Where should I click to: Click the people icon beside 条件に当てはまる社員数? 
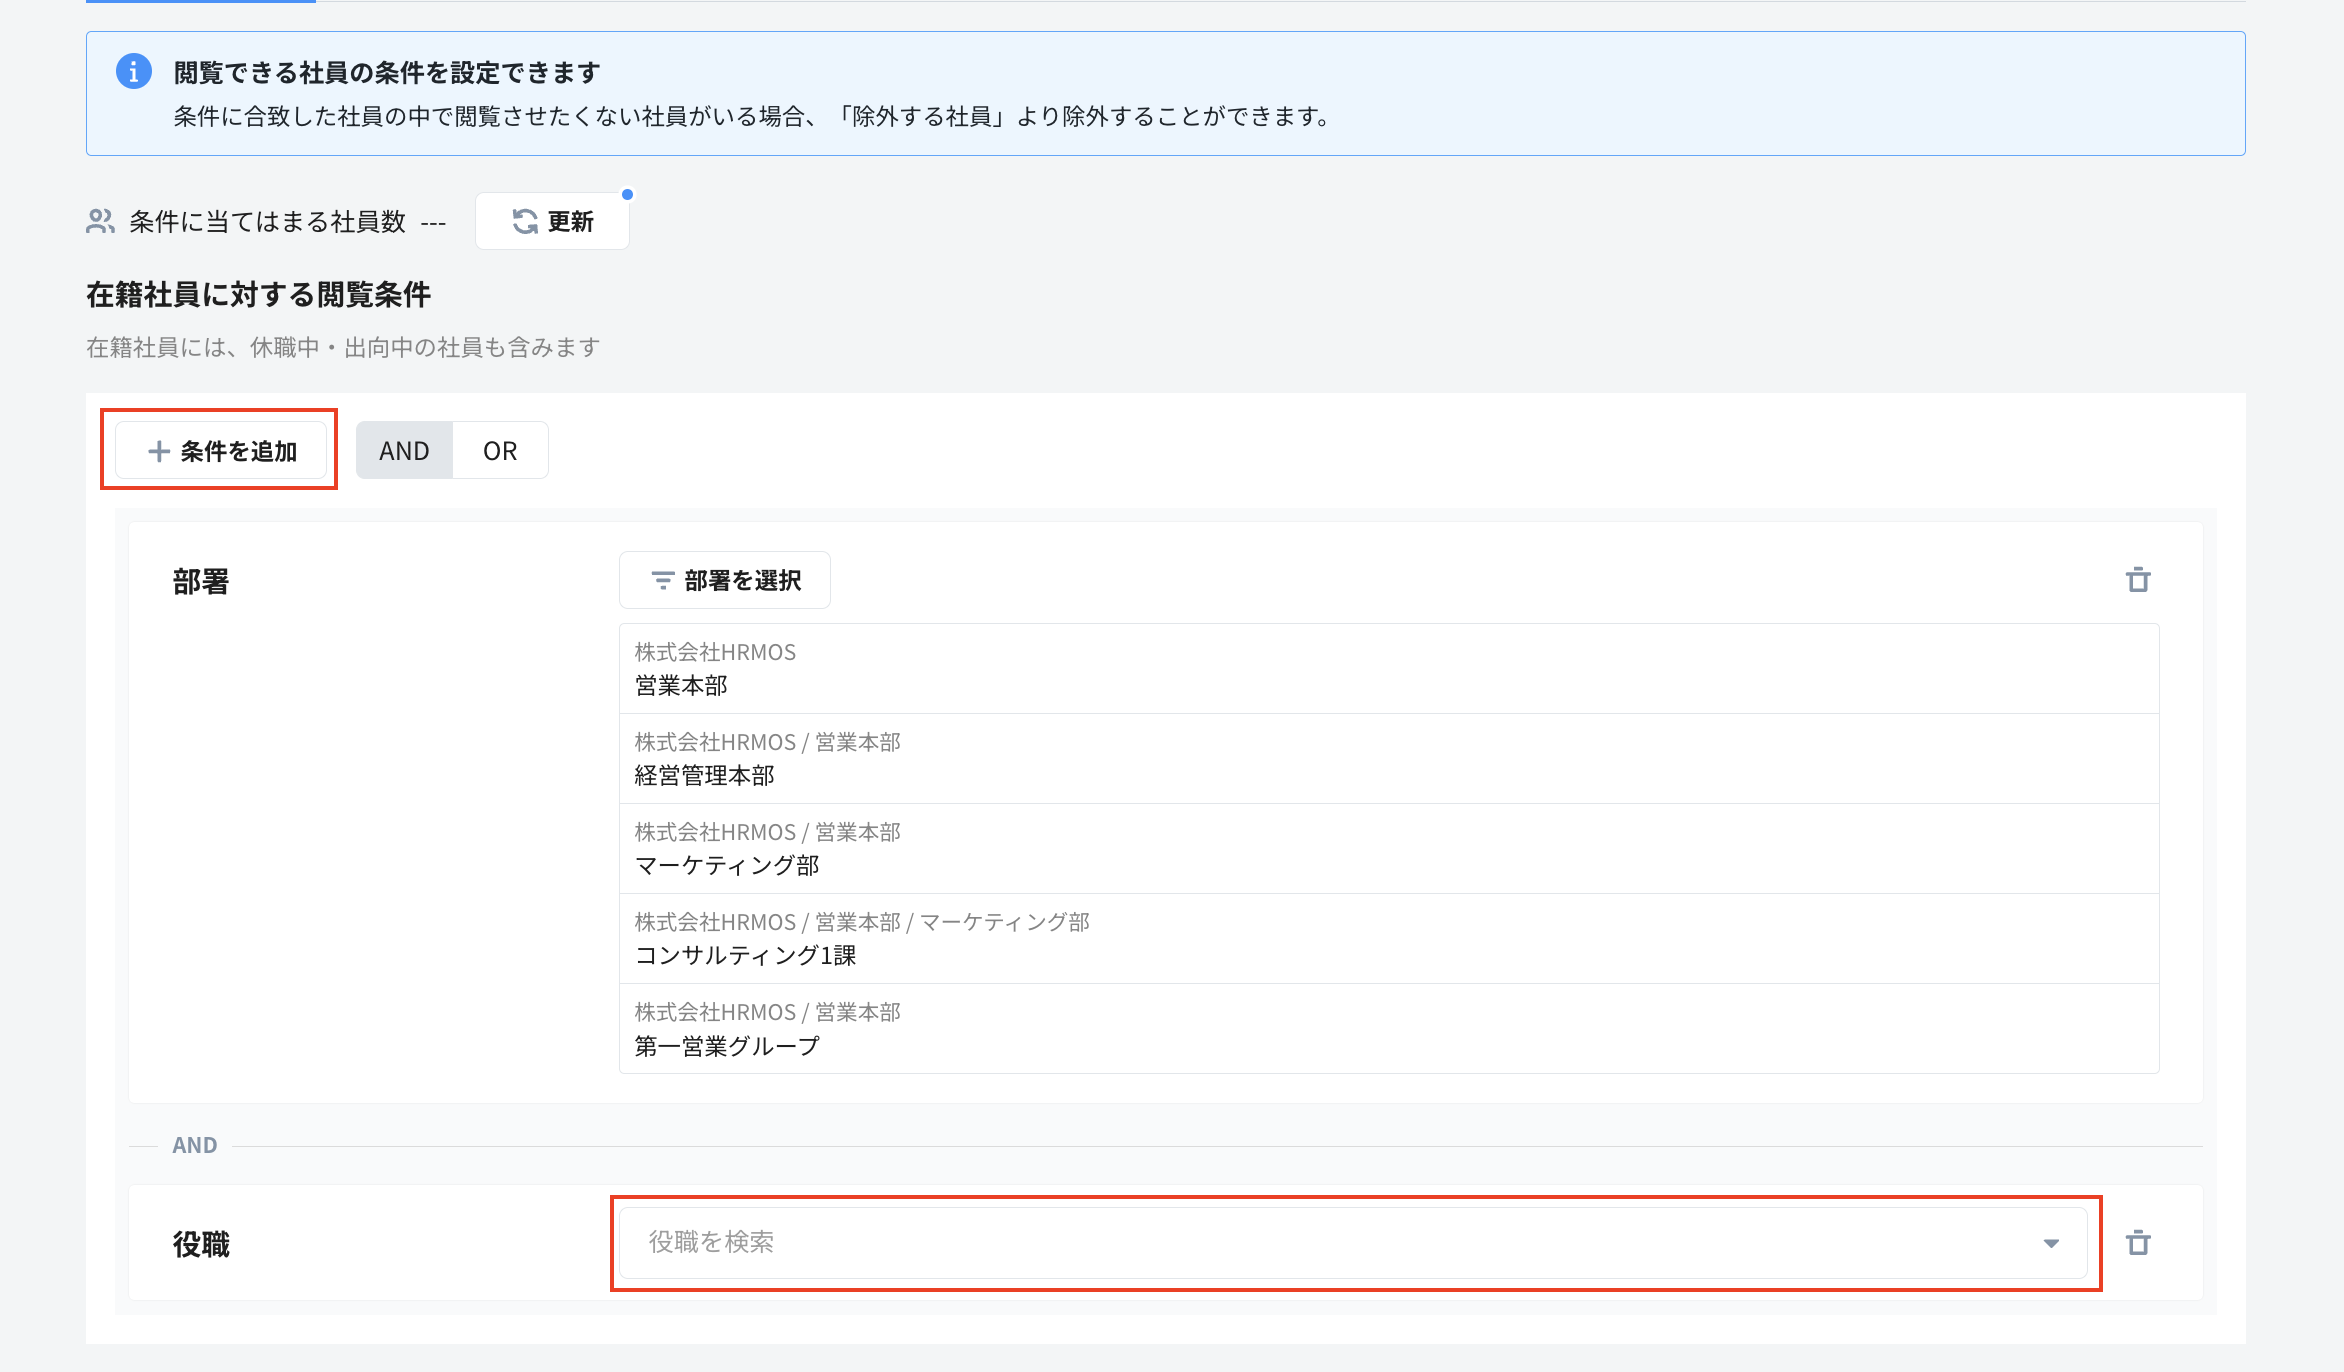100,222
